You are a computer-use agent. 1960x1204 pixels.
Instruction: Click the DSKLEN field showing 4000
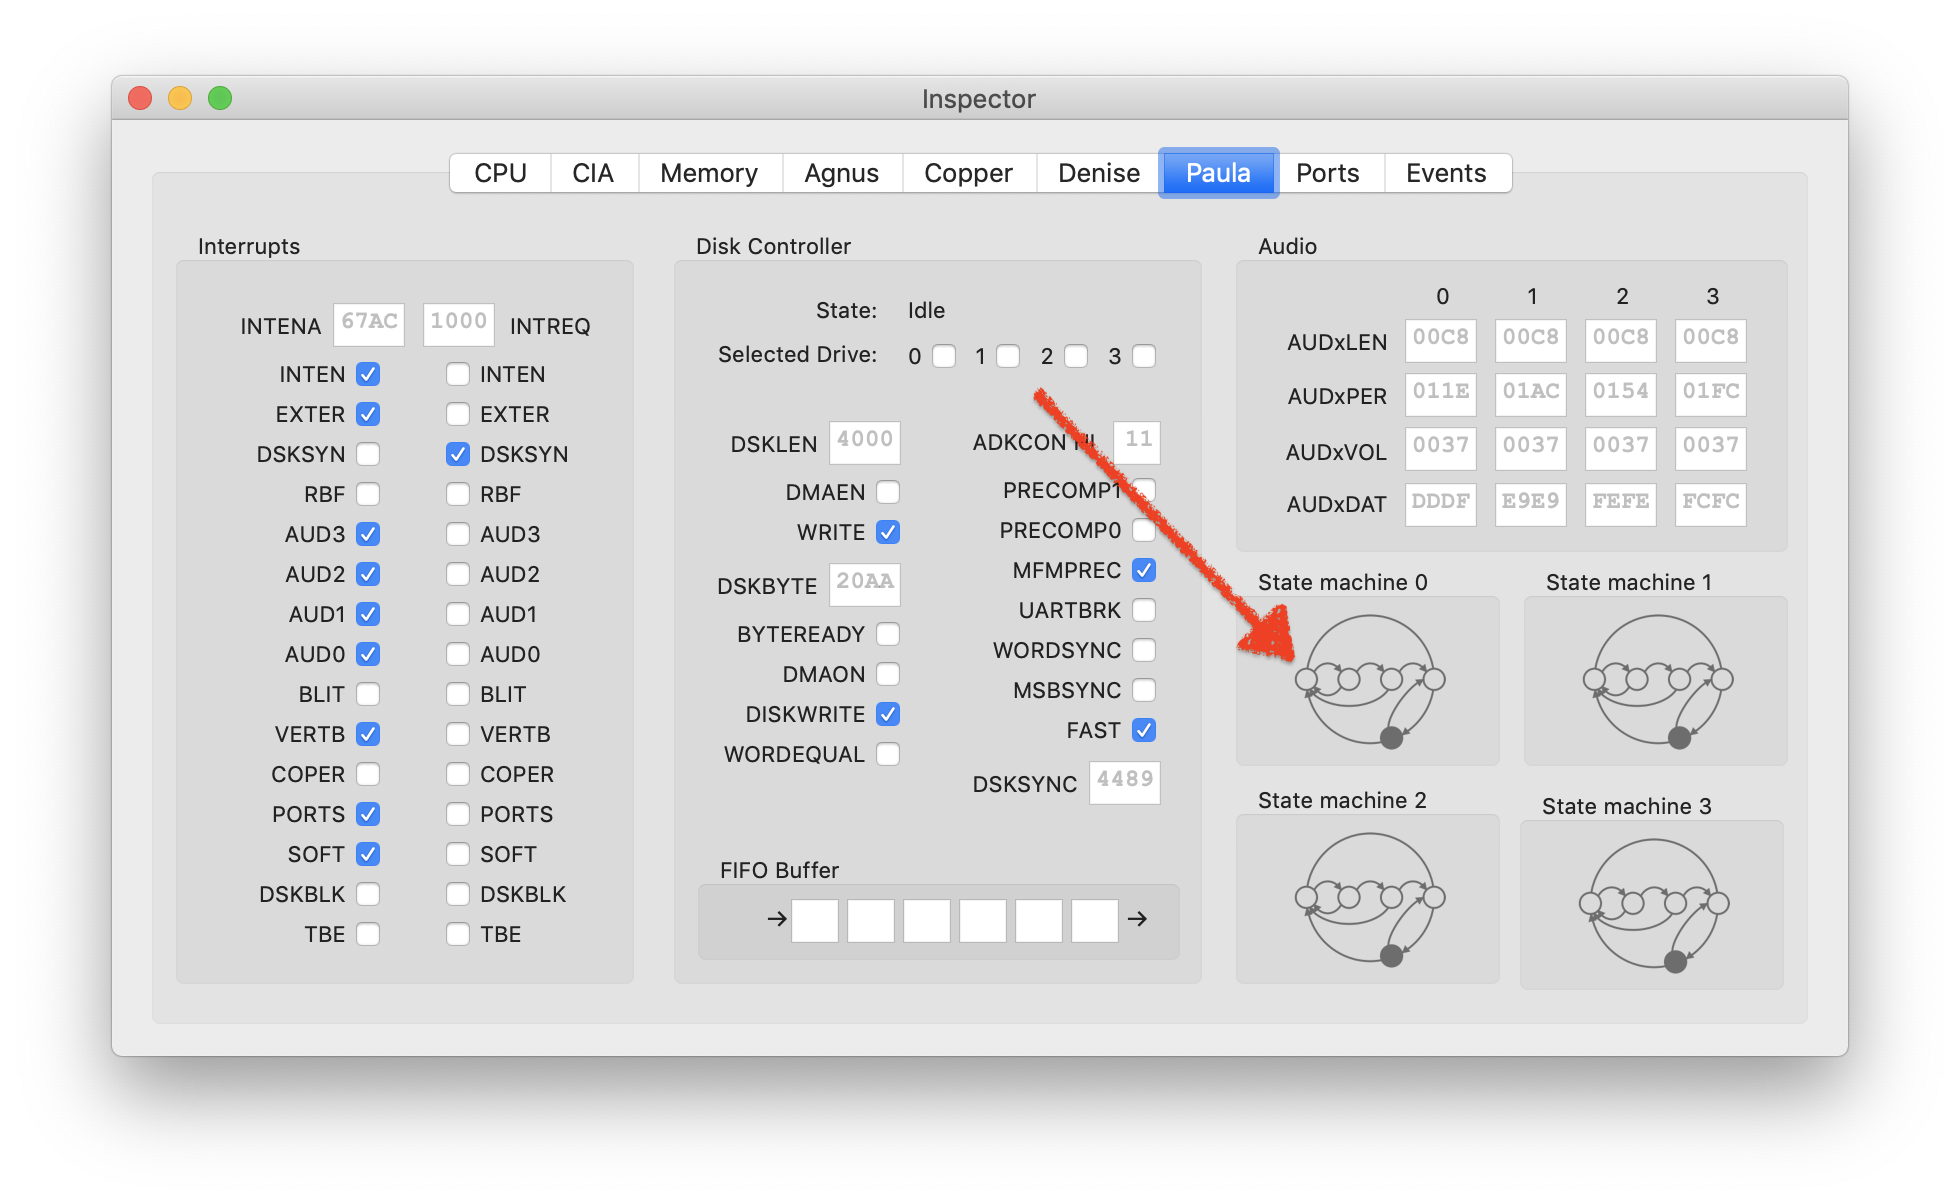click(x=865, y=442)
